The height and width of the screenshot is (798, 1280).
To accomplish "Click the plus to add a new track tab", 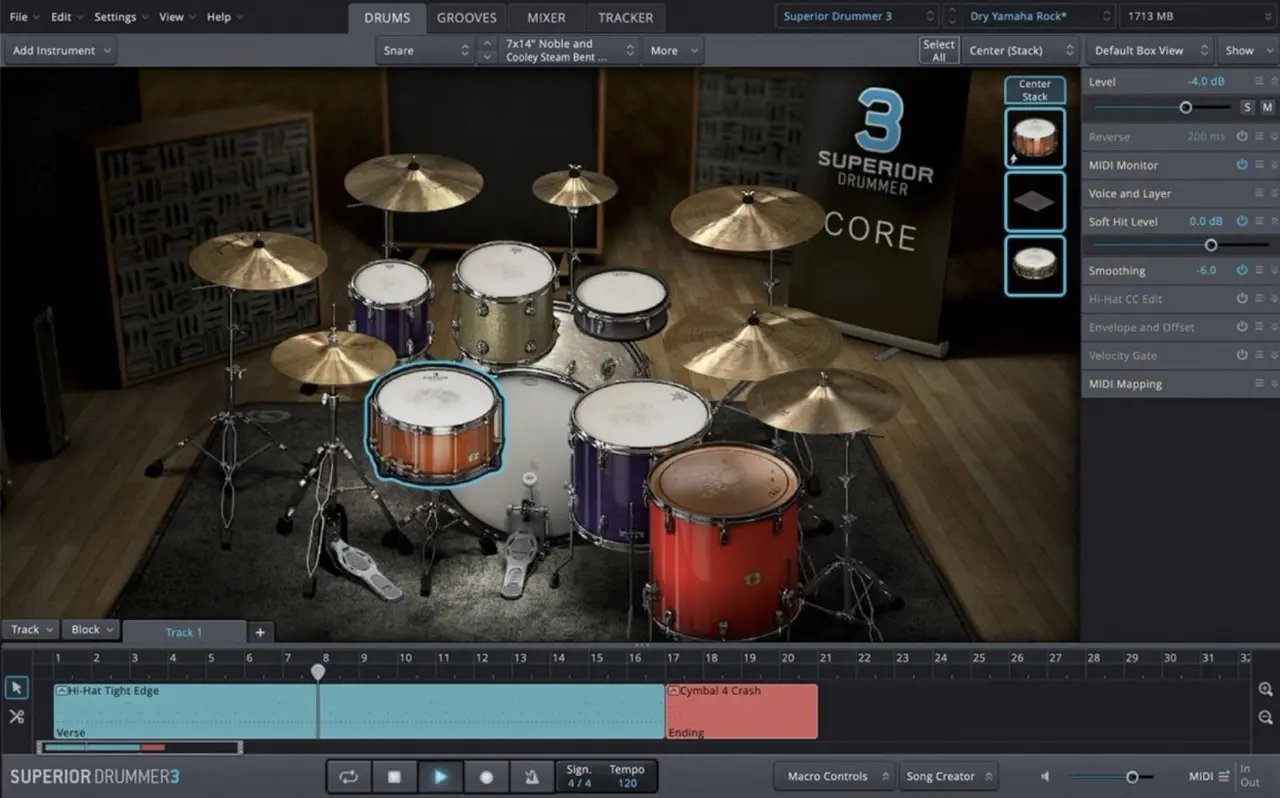I will [259, 632].
